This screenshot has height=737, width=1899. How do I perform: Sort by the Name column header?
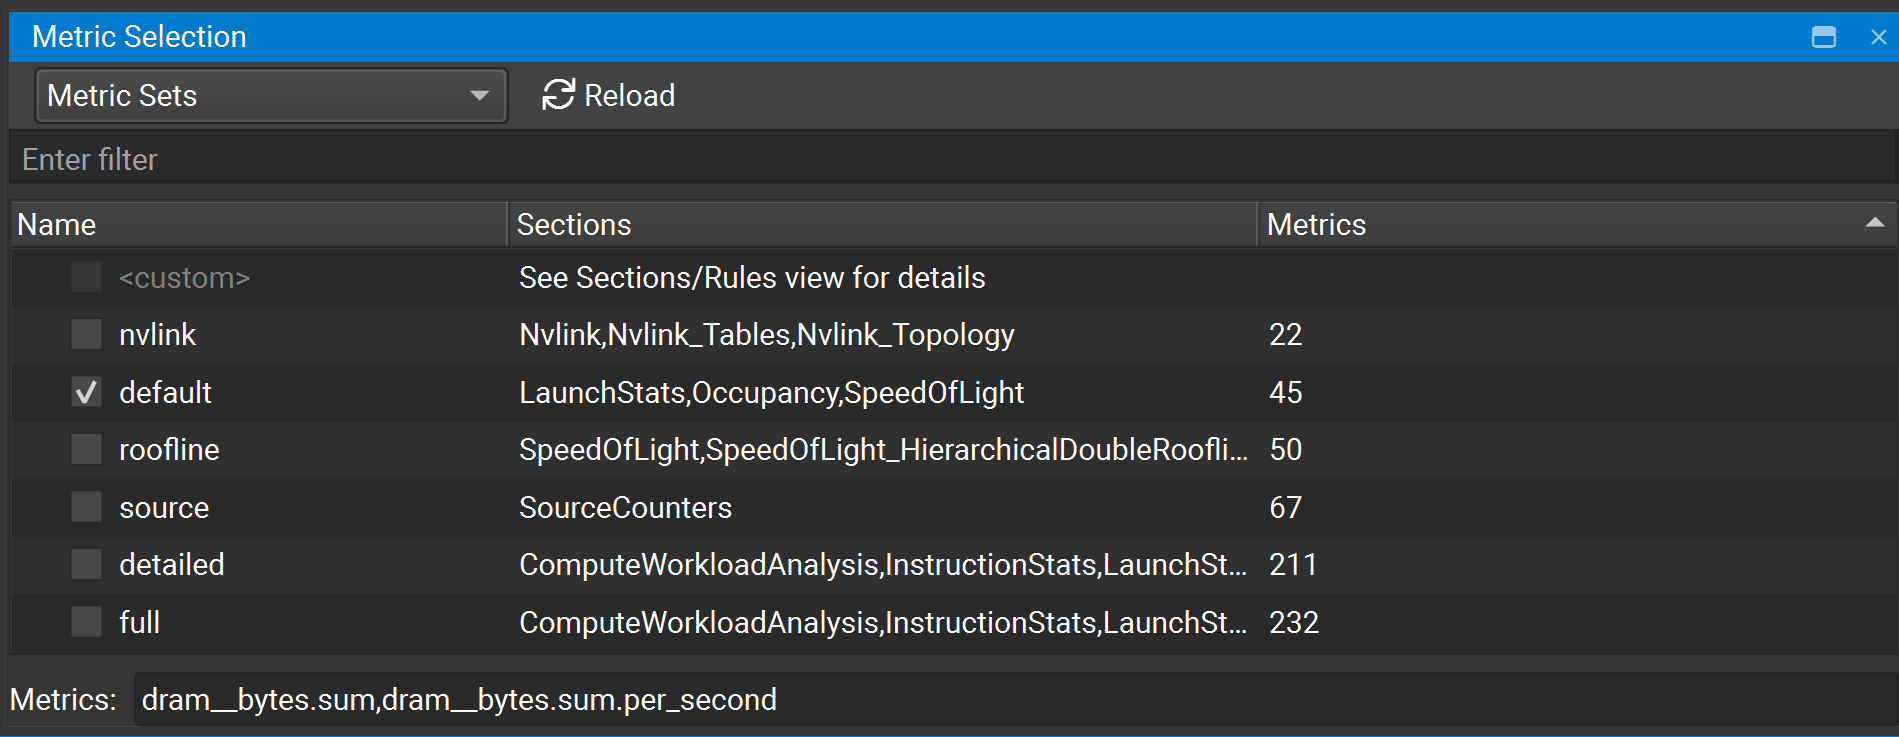coord(259,224)
